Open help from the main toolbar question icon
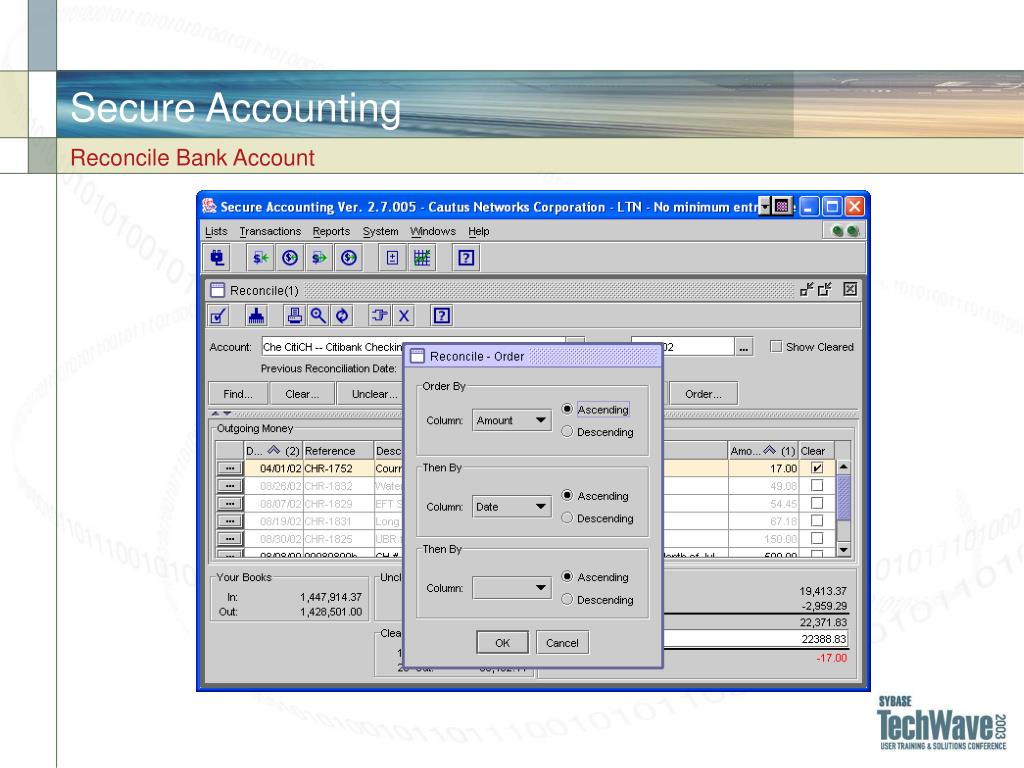 pyautogui.click(x=466, y=258)
